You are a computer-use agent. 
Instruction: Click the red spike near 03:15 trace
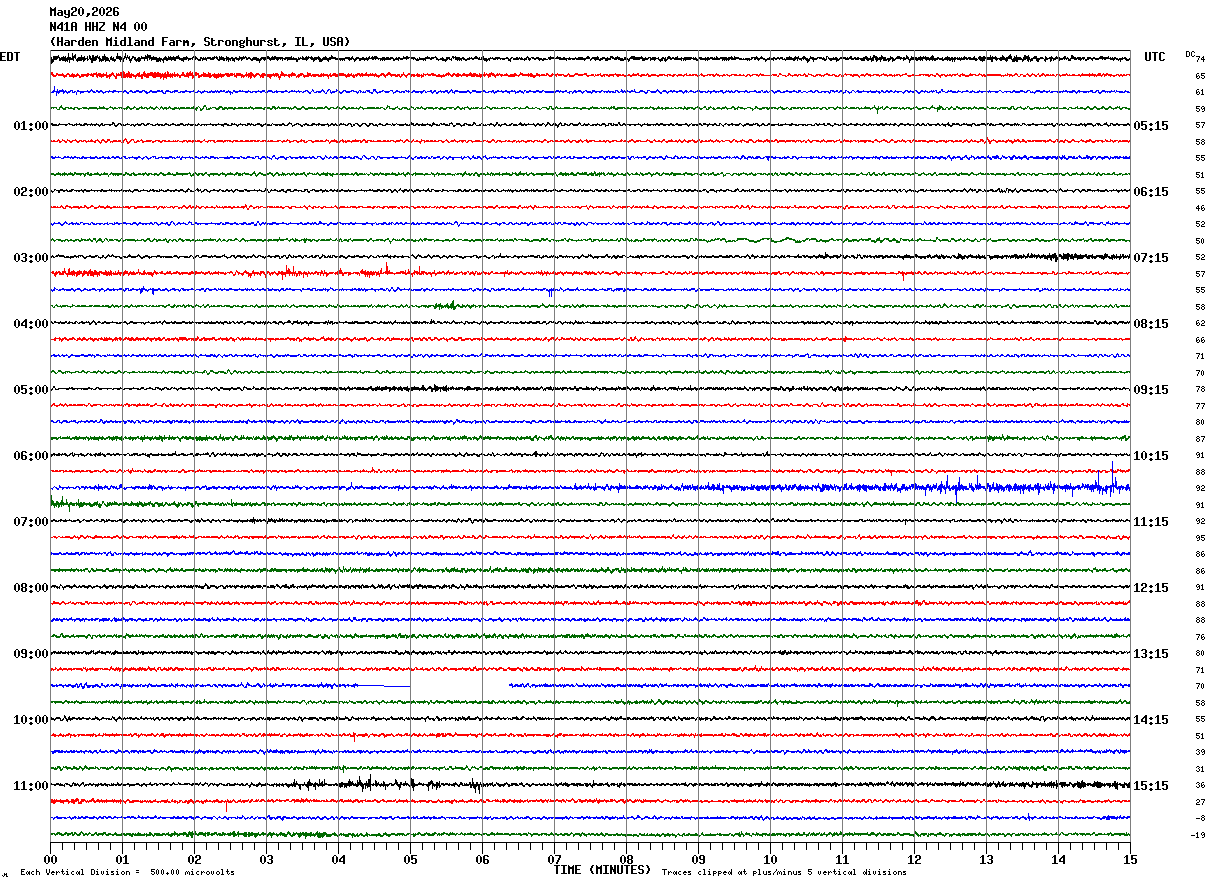click(x=387, y=267)
